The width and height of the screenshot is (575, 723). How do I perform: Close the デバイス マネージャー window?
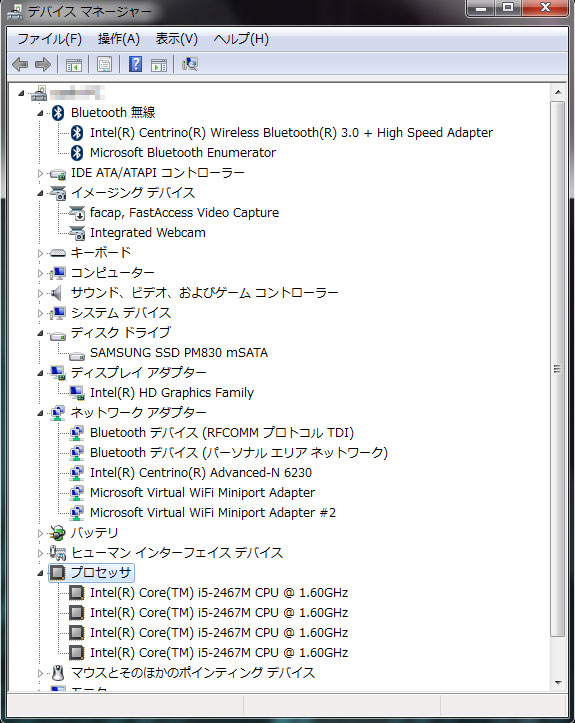545,8
